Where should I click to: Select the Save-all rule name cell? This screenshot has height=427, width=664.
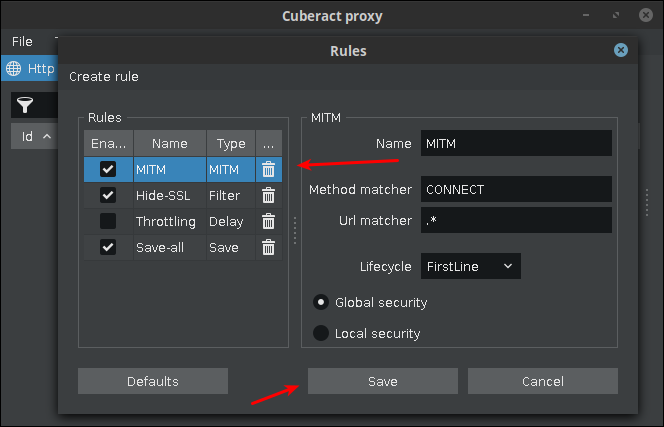170,247
